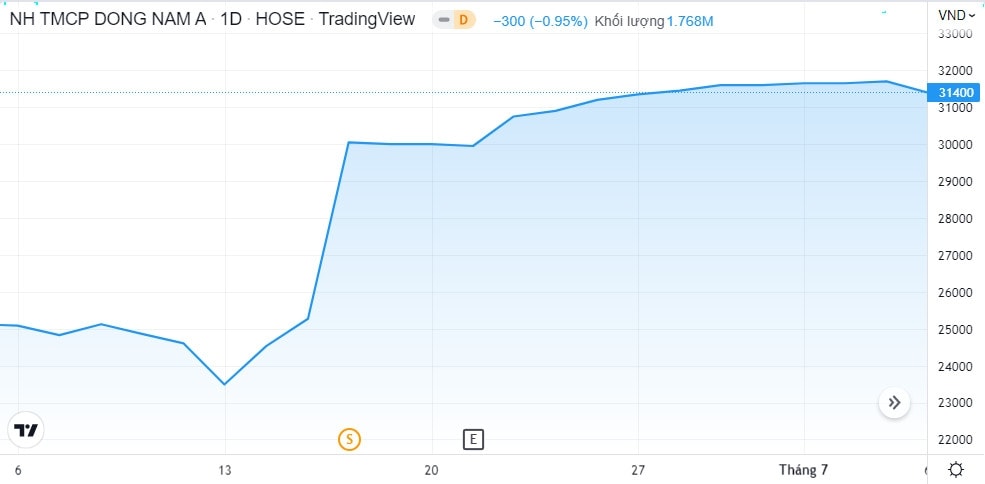Click the 33000 price axis label

955,34
